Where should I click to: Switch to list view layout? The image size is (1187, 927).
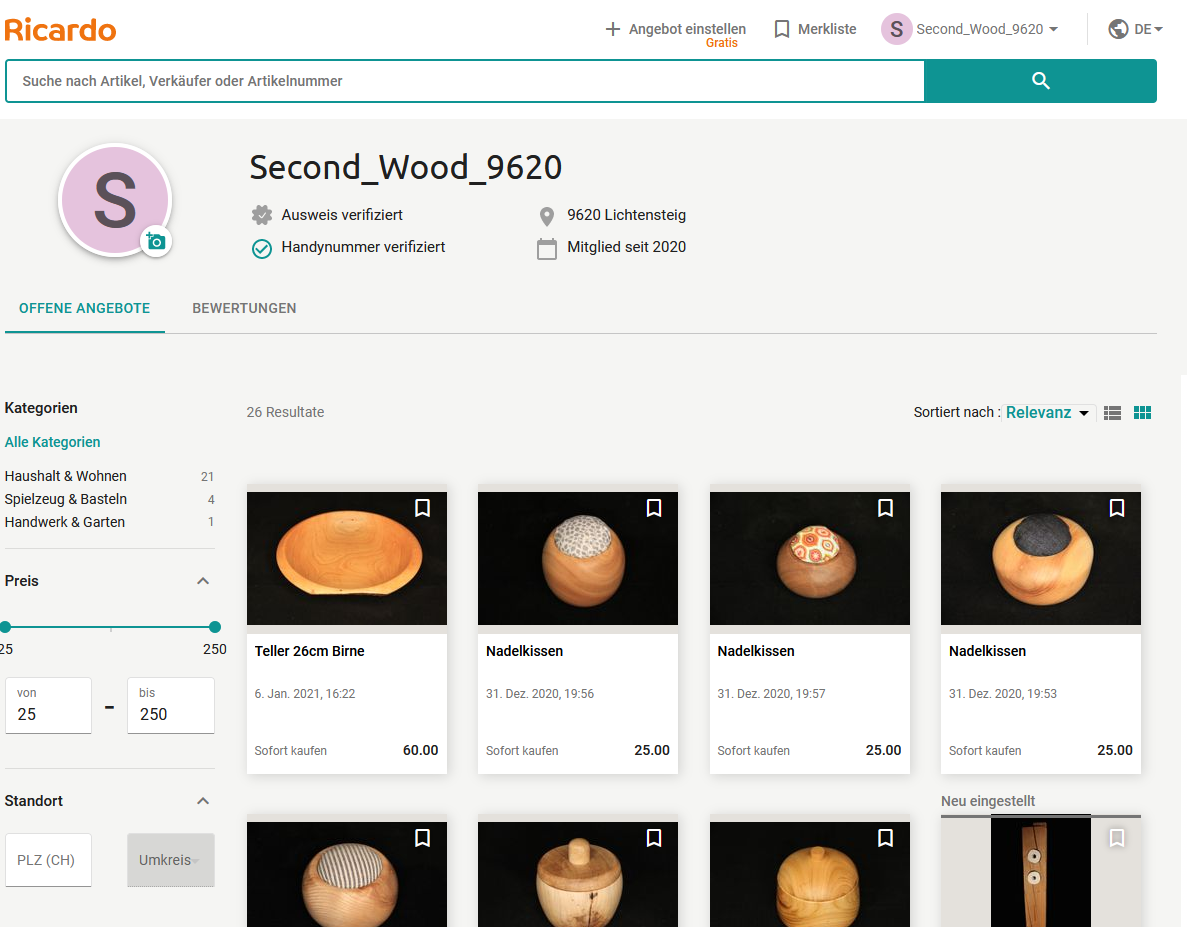(1112, 411)
